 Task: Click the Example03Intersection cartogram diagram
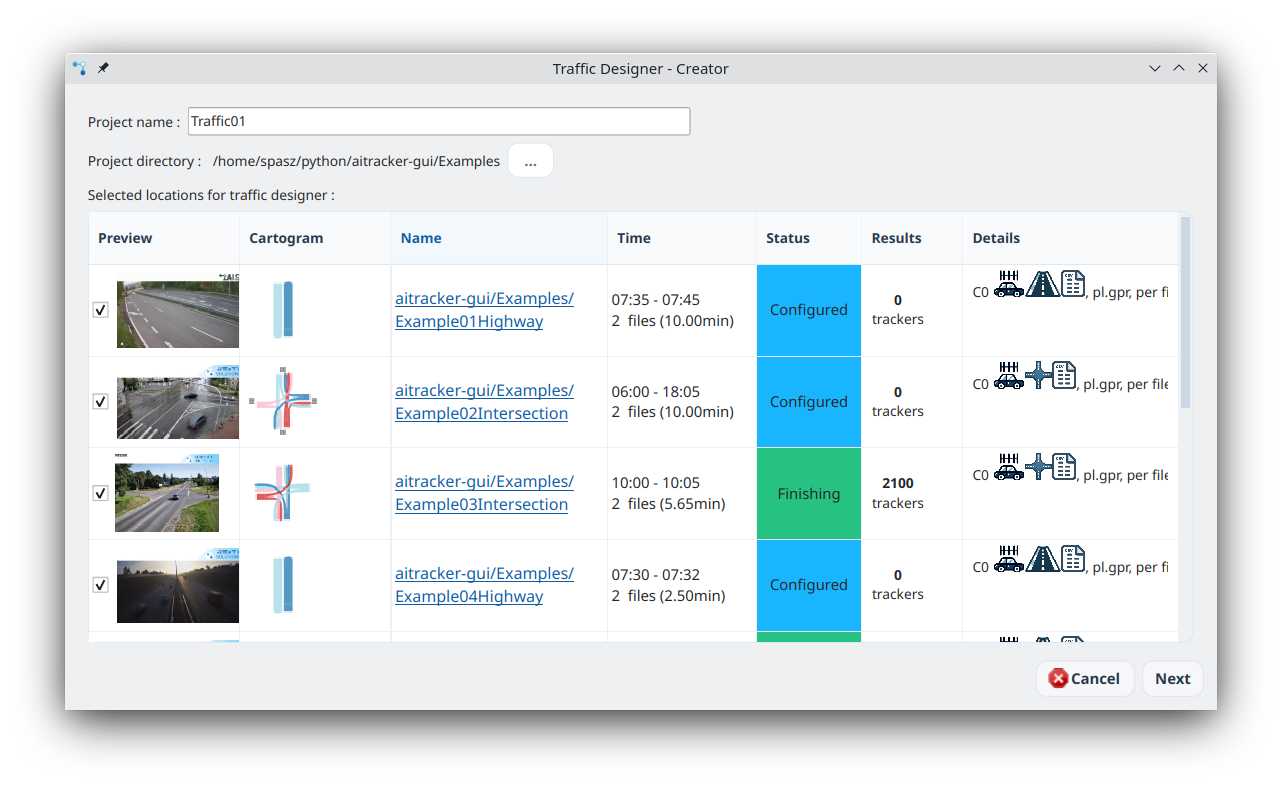(x=282, y=493)
